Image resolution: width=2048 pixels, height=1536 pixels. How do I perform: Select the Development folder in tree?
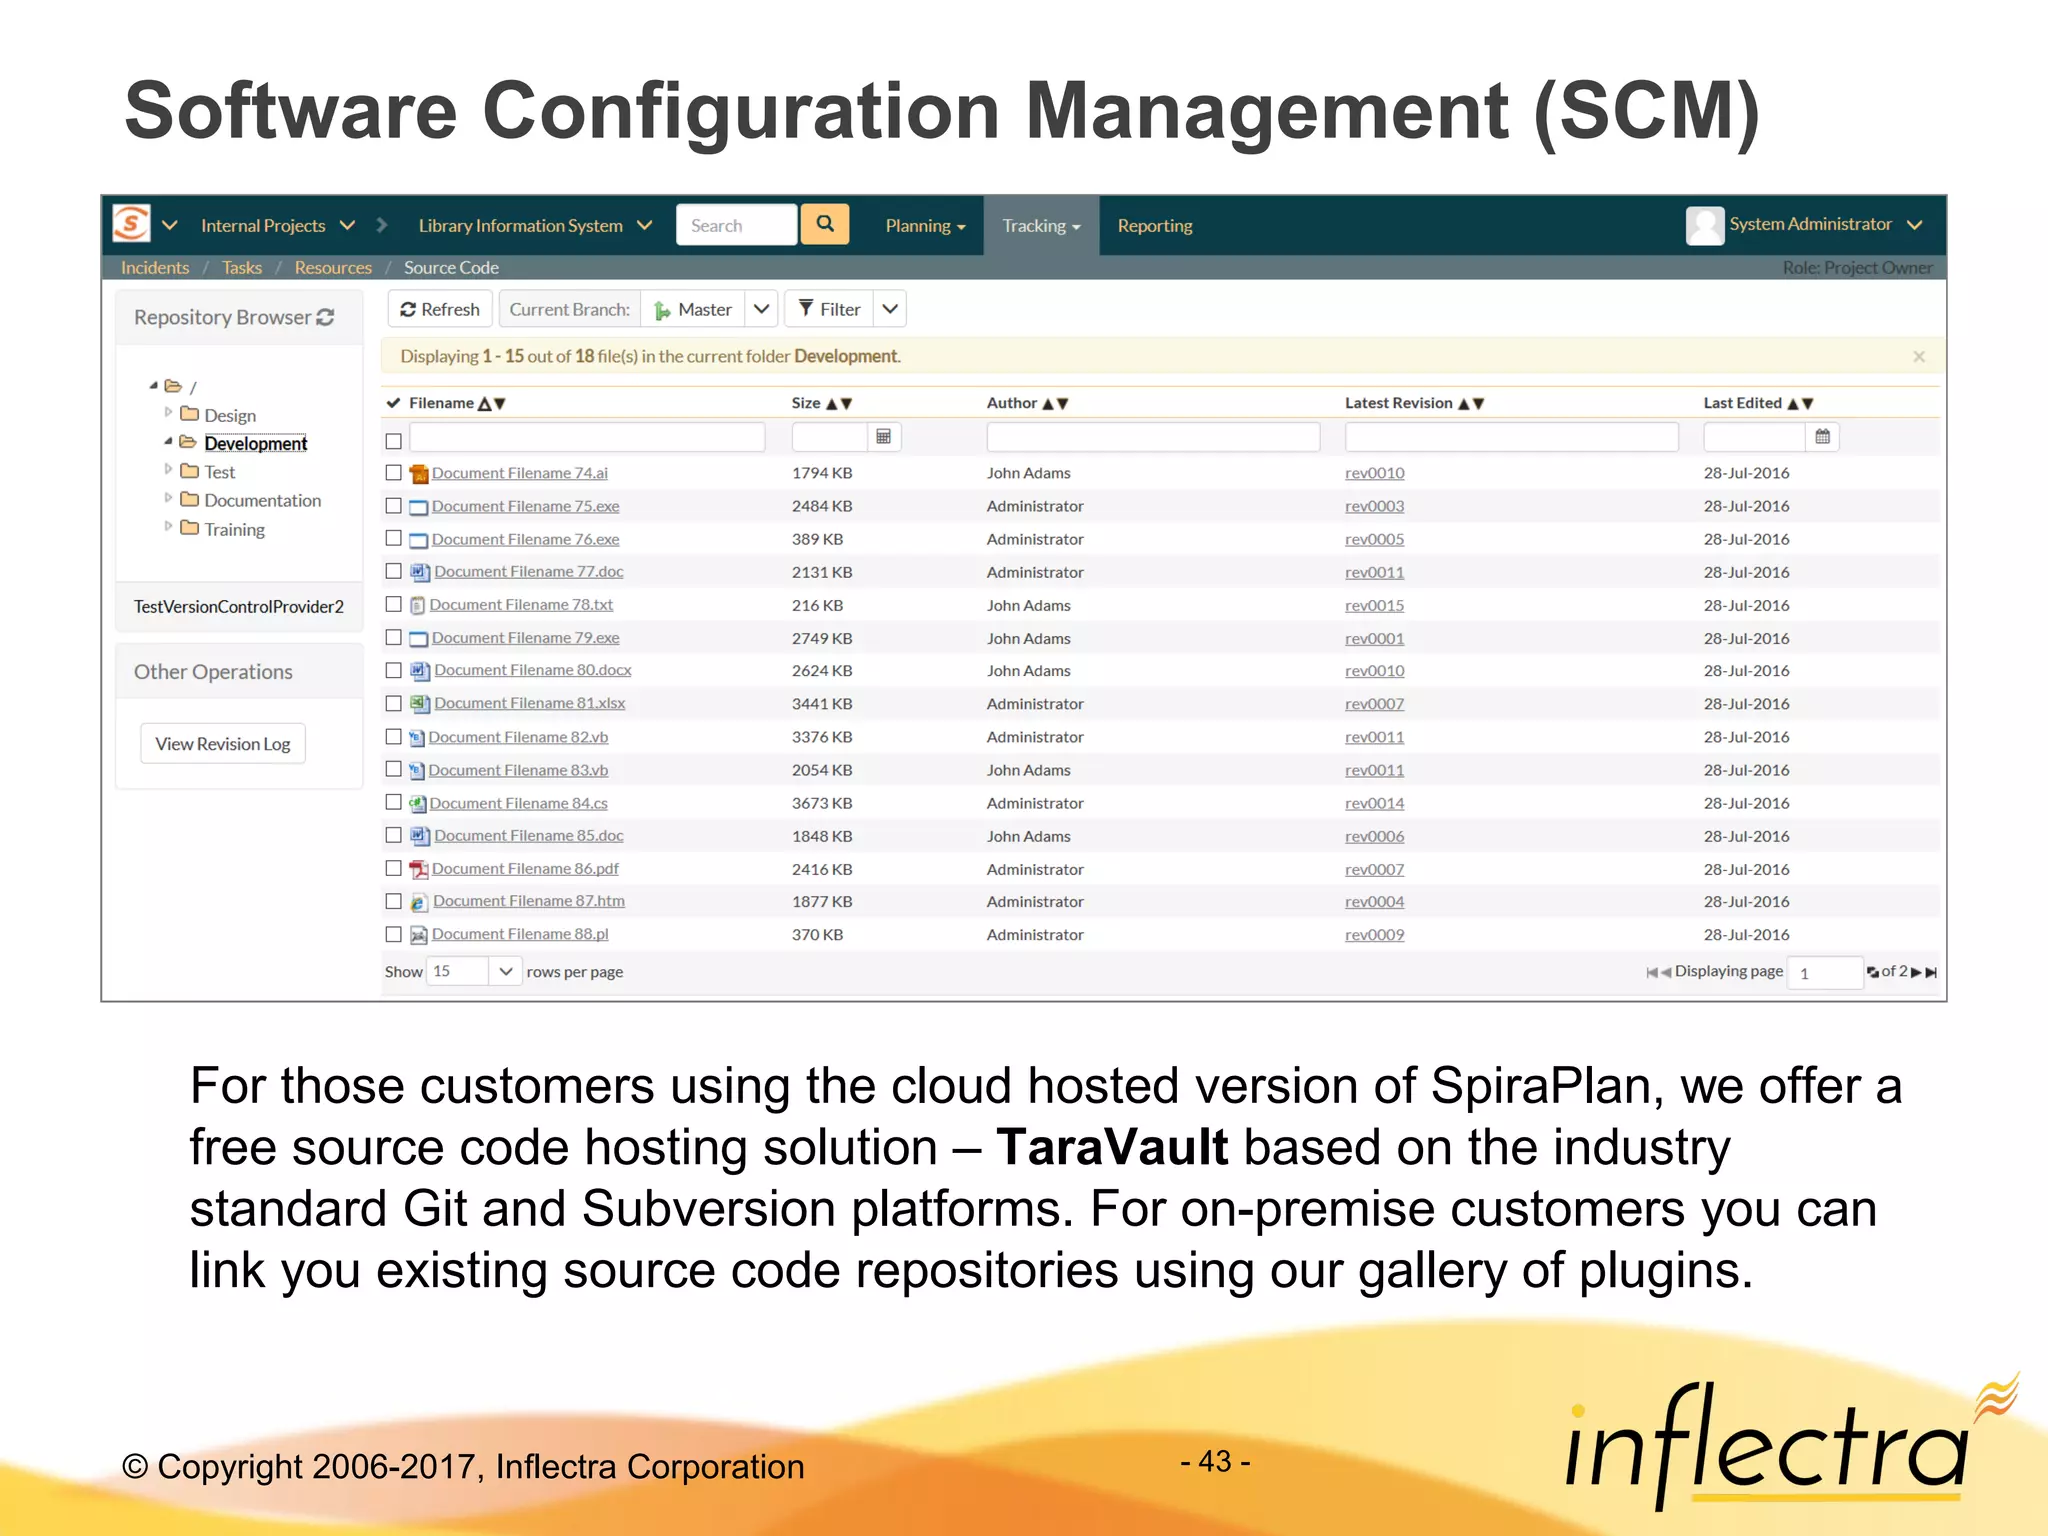click(255, 443)
